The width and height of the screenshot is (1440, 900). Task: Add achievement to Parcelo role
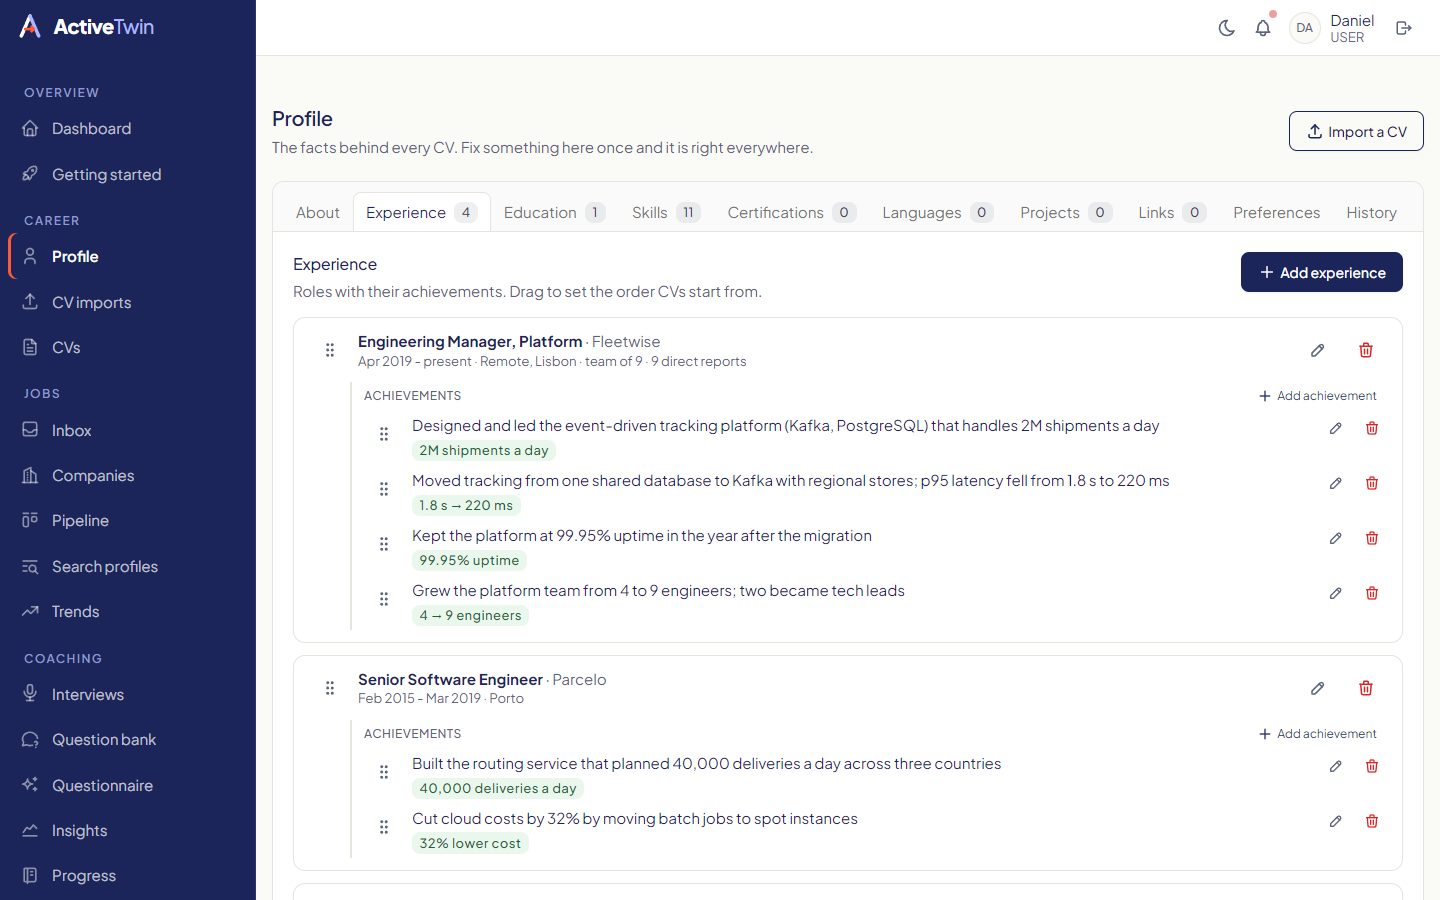(x=1317, y=734)
